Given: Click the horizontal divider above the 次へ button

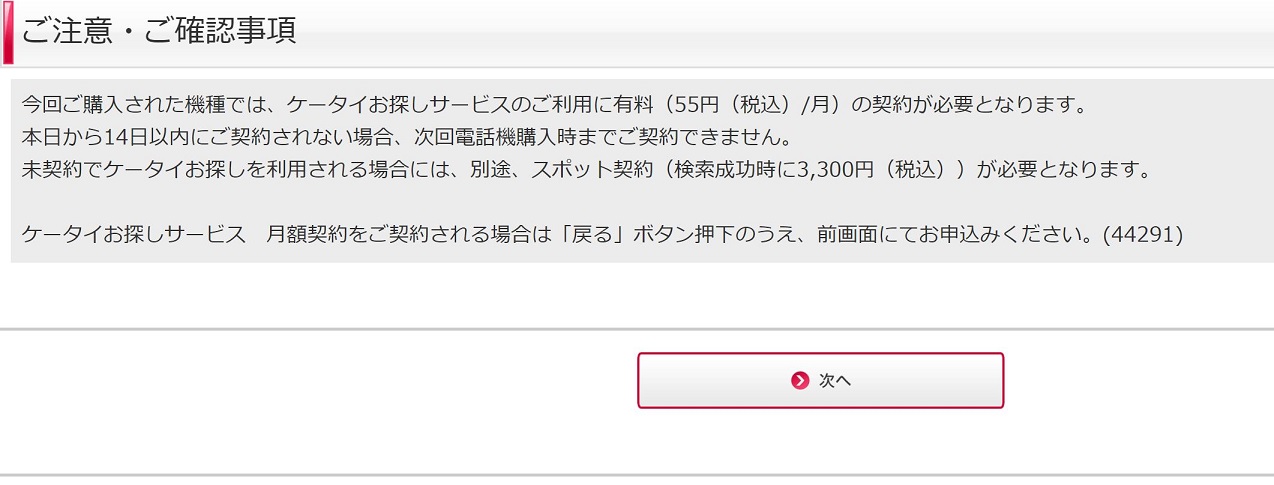Looking at the screenshot, I should 637,328.
